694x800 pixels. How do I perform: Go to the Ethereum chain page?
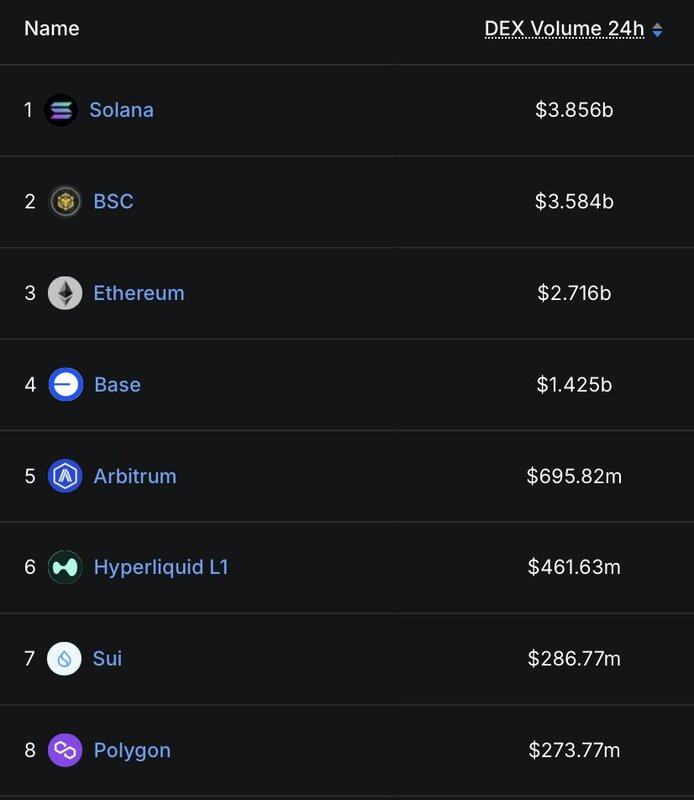(139, 293)
